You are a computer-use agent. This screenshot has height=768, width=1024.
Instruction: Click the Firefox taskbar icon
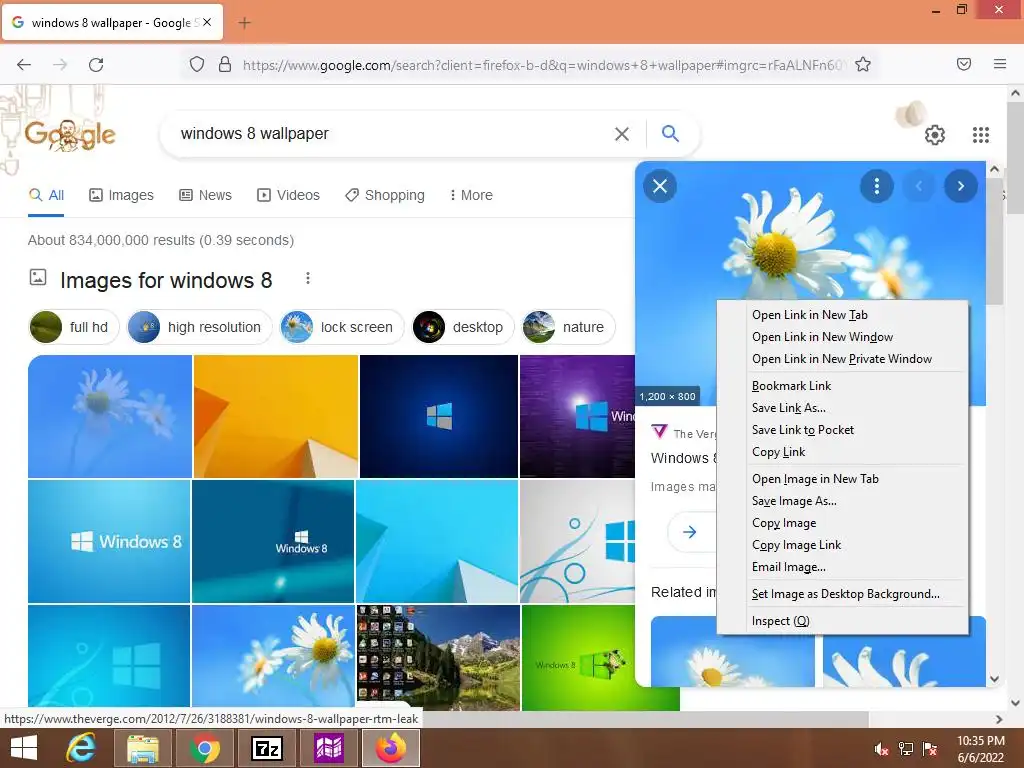(x=391, y=748)
